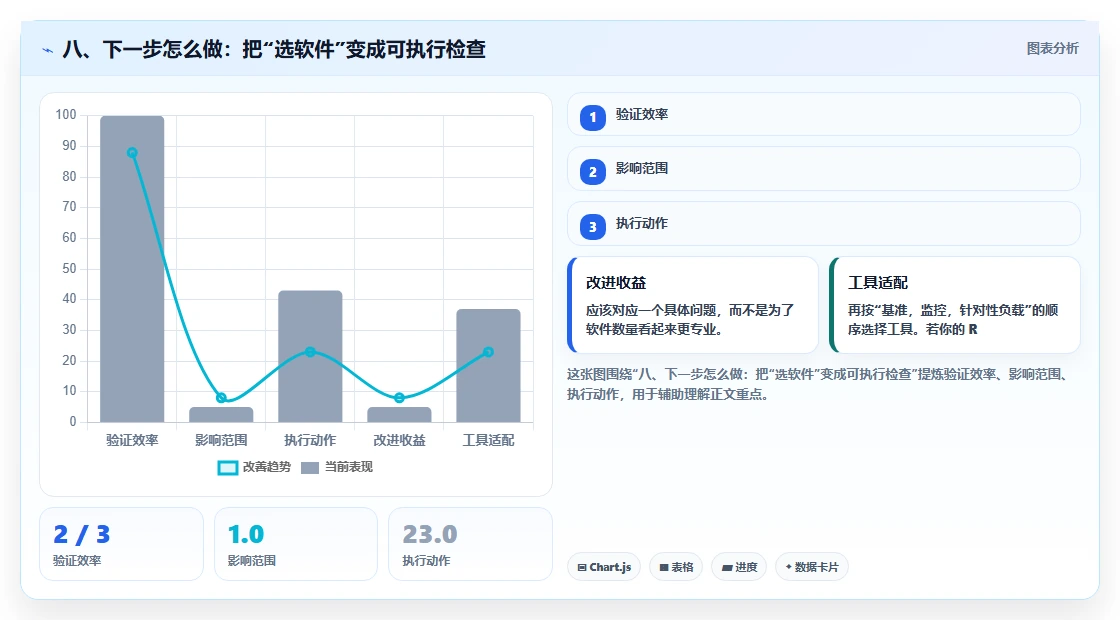Click the 23.0 执行动作 stat card
1120x620 pixels.
tap(471, 544)
